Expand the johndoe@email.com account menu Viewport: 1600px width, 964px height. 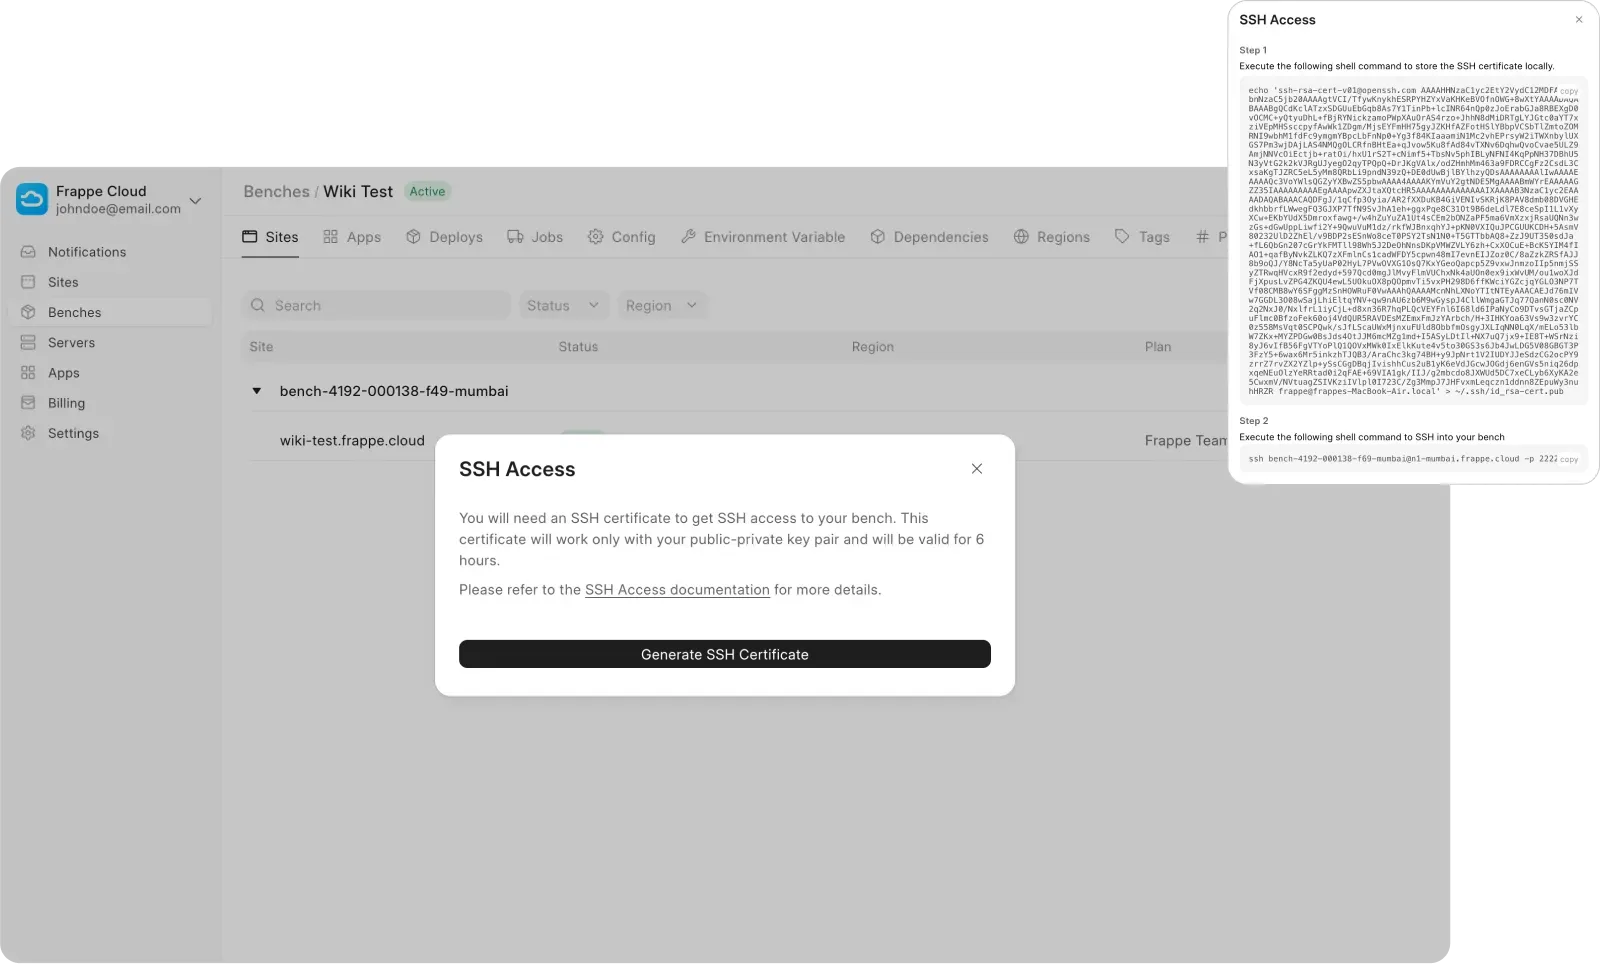tap(195, 201)
